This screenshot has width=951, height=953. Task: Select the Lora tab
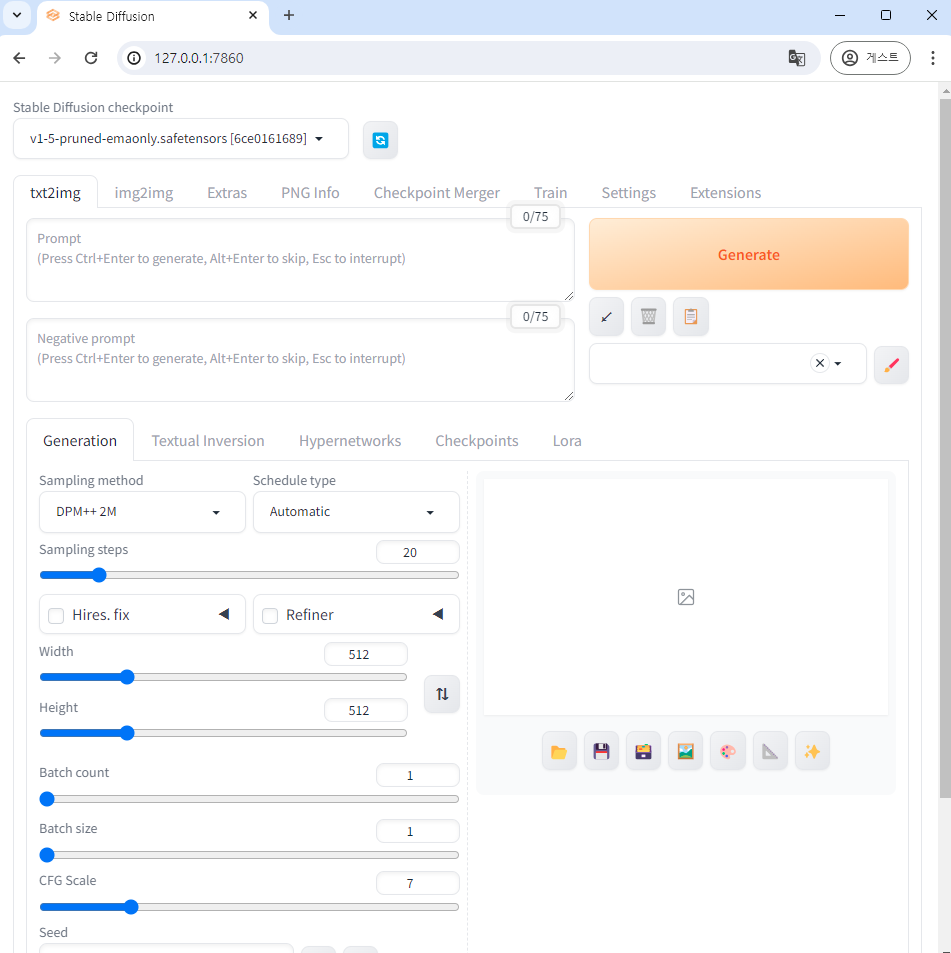566,441
